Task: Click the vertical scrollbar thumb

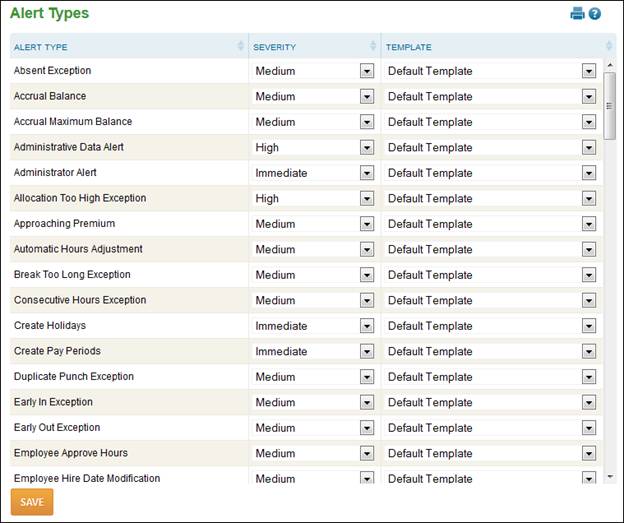Action: pos(609,106)
